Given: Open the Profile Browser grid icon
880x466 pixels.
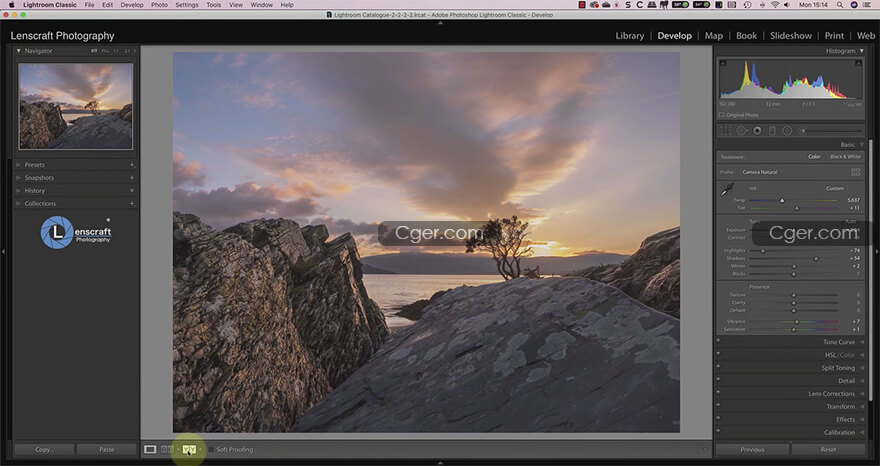Looking at the screenshot, I should point(855,172).
